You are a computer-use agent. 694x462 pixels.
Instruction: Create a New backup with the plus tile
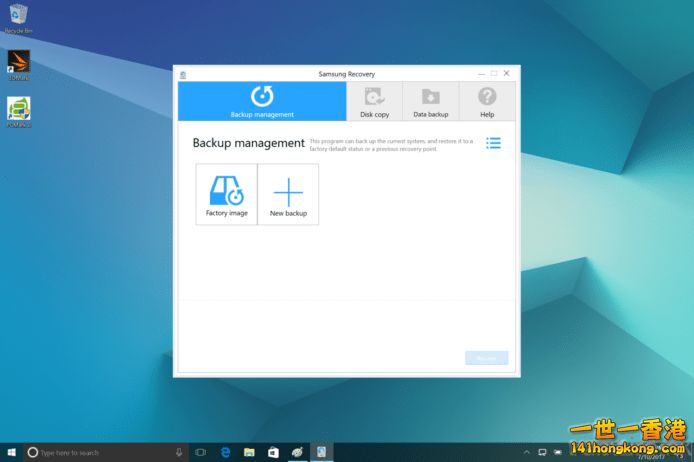click(288, 194)
